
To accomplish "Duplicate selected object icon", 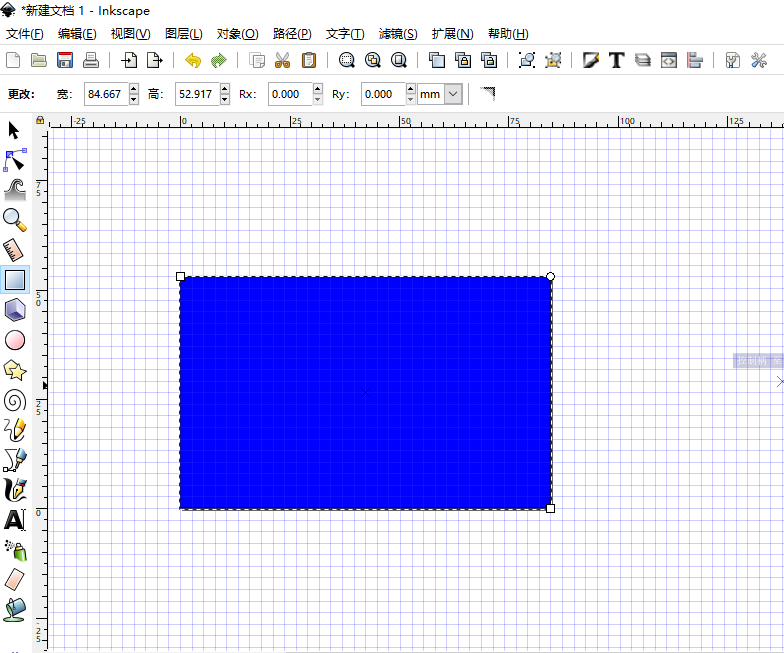I will pos(436,60).
